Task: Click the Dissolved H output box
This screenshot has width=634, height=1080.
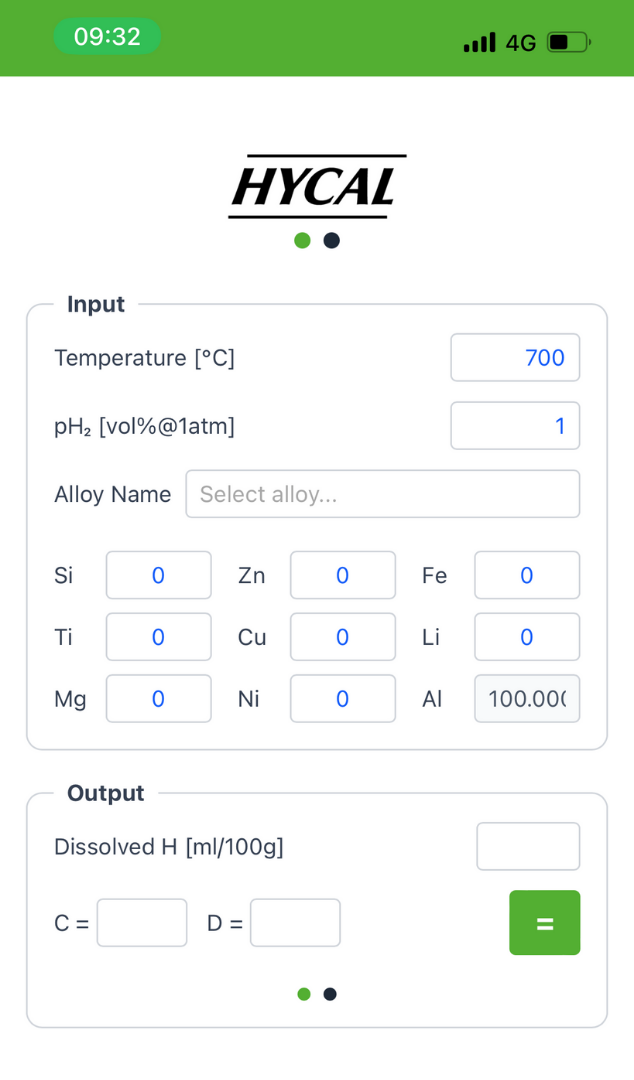Action: 528,847
